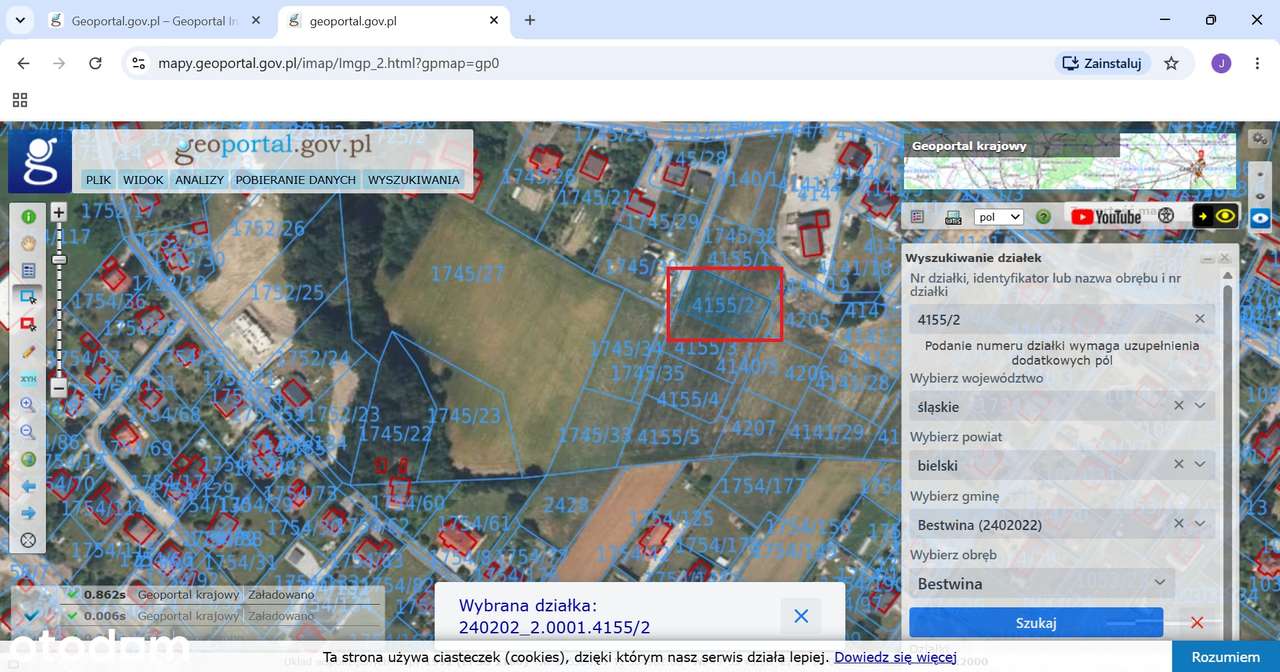Open the green question mark help
This screenshot has height=672, width=1280.
tap(1043, 217)
